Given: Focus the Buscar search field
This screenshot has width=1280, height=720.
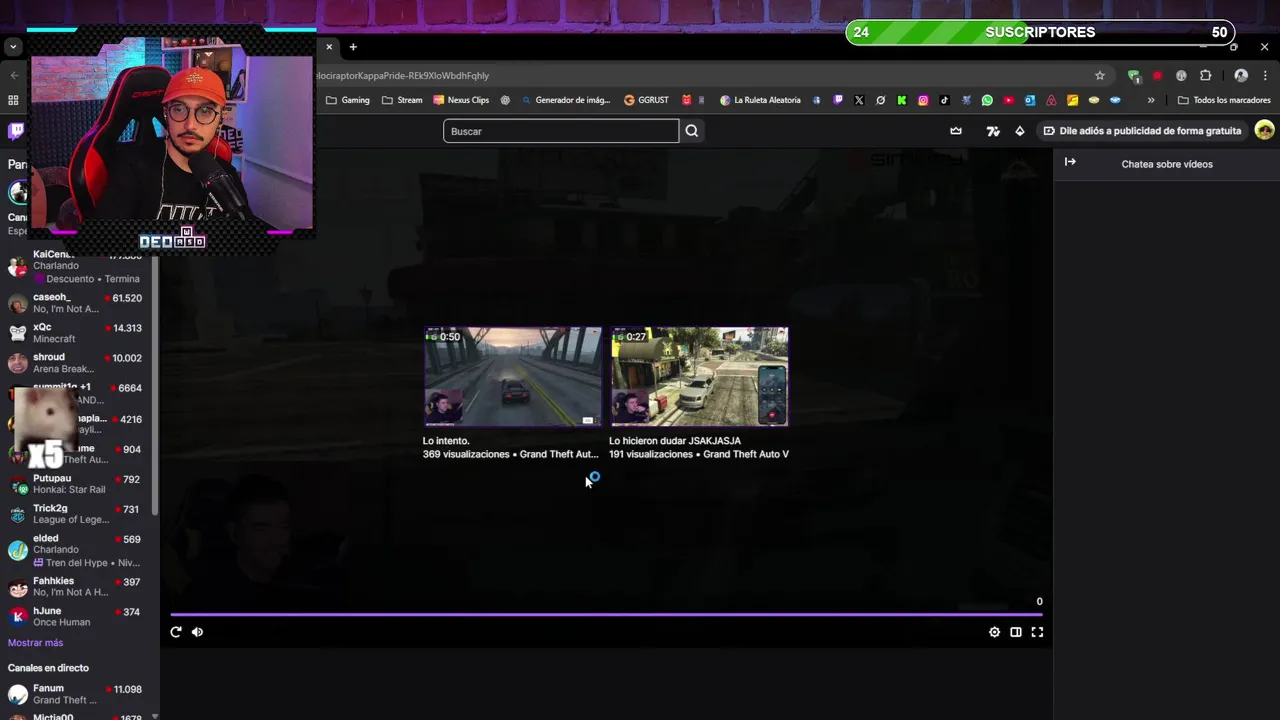Looking at the screenshot, I should (x=561, y=131).
